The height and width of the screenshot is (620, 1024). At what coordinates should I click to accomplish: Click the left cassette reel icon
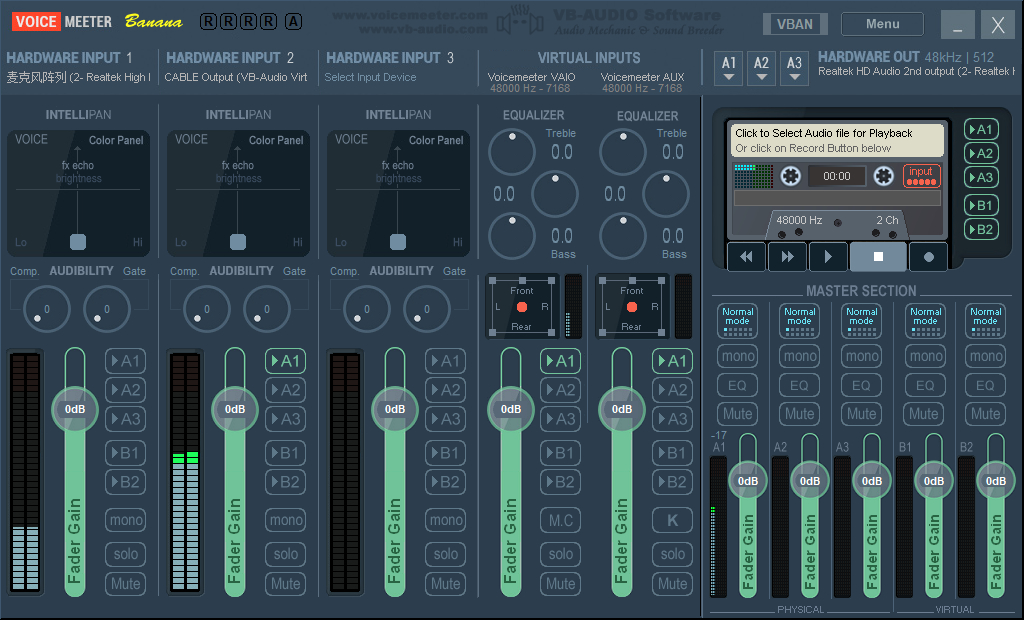[791, 176]
